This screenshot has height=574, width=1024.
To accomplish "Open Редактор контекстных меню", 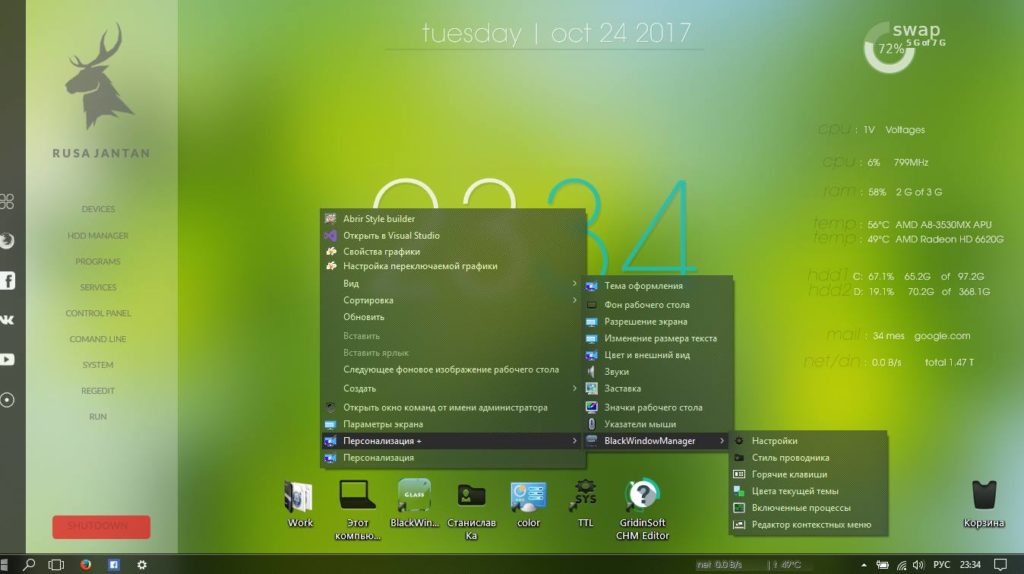I will pyautogui.click(x=808, y=525).
